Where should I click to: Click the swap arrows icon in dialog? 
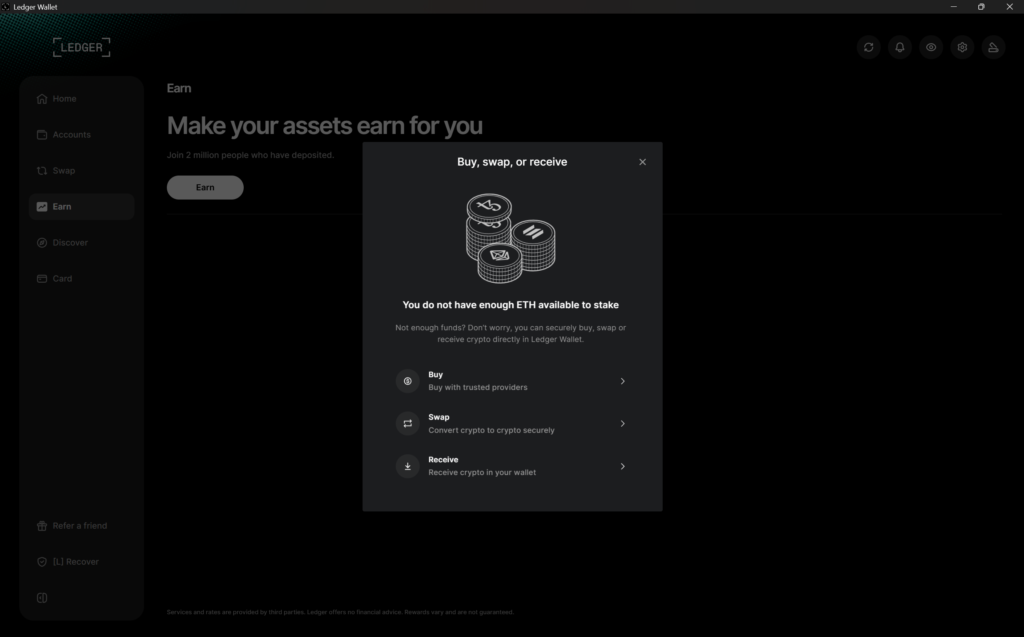pos(408,423)
